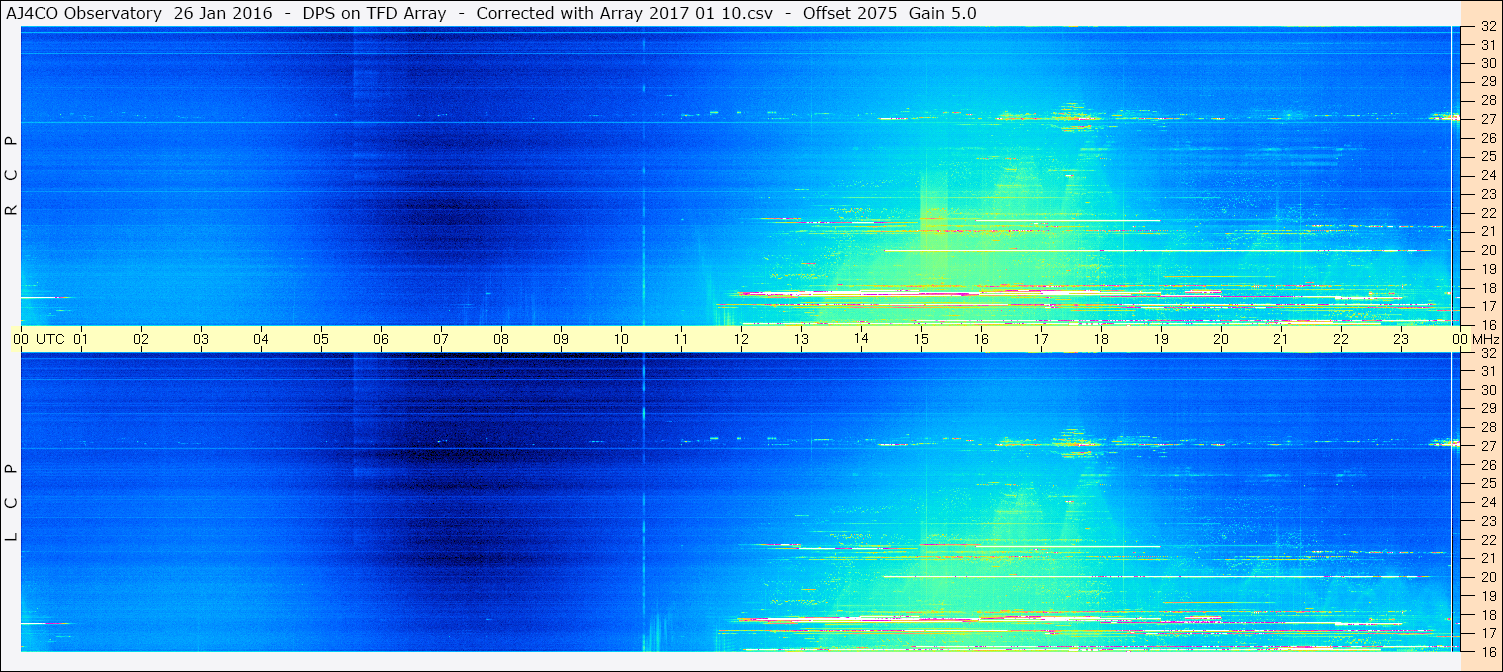Click the 'MHz' label on time axis

tap(1484, 339)
